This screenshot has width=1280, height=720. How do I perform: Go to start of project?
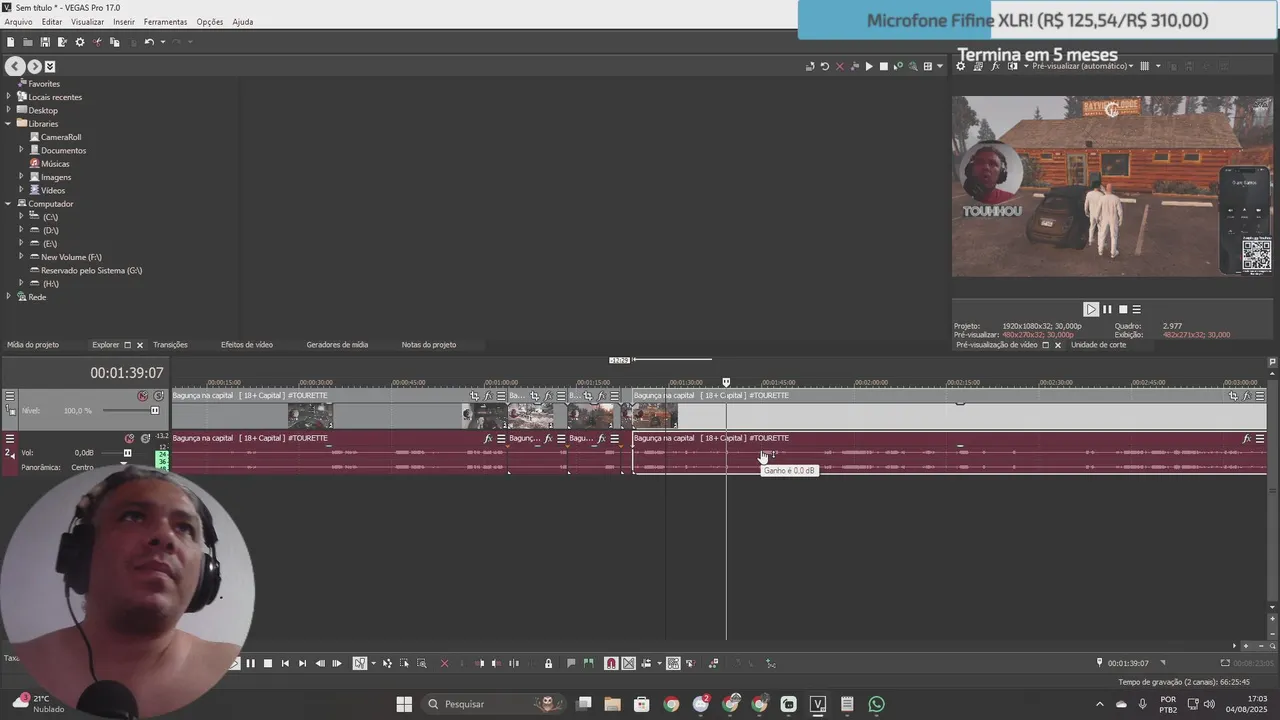285,663
